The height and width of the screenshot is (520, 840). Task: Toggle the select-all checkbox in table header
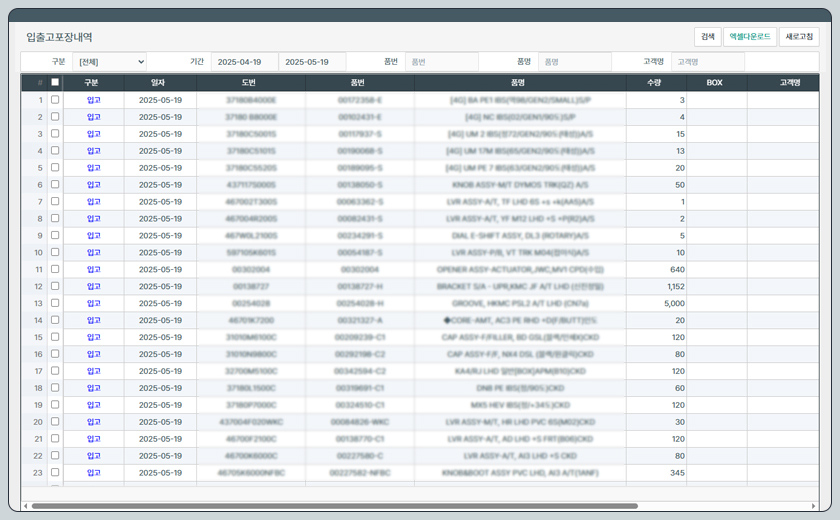tap(55, 82)
